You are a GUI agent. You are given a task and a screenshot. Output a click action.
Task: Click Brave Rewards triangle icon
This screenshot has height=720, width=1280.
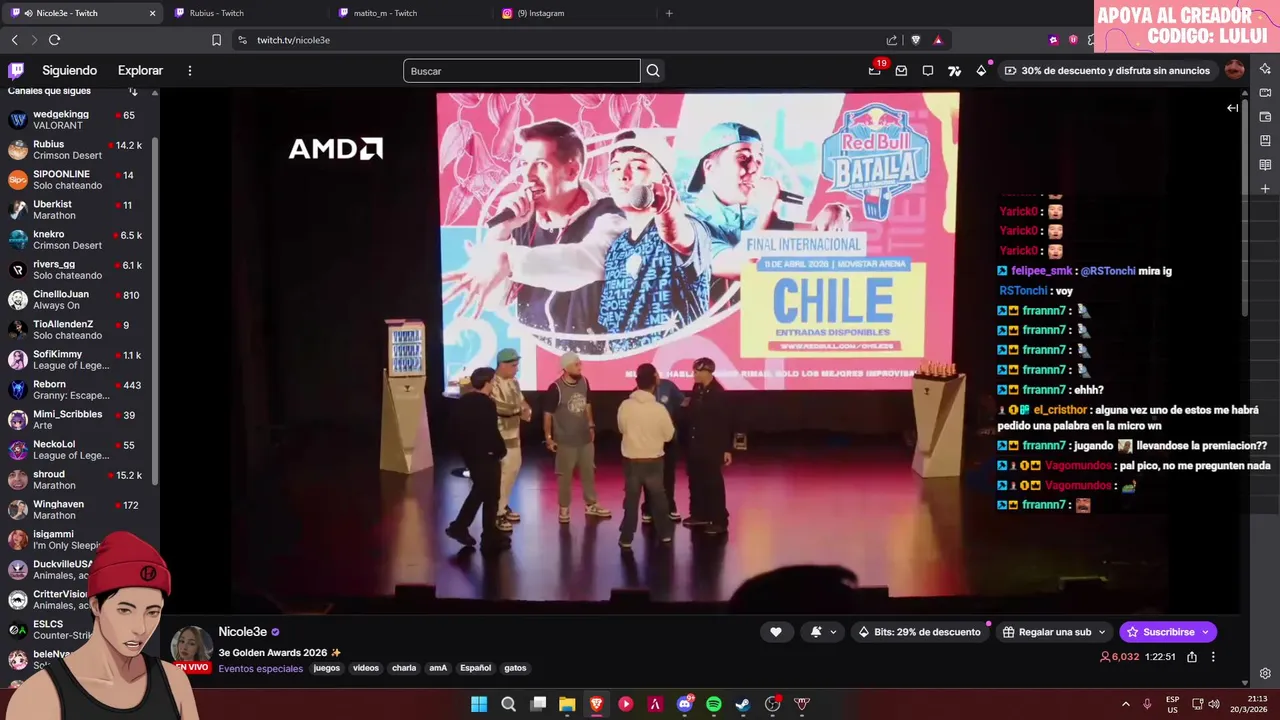(938, 40)
